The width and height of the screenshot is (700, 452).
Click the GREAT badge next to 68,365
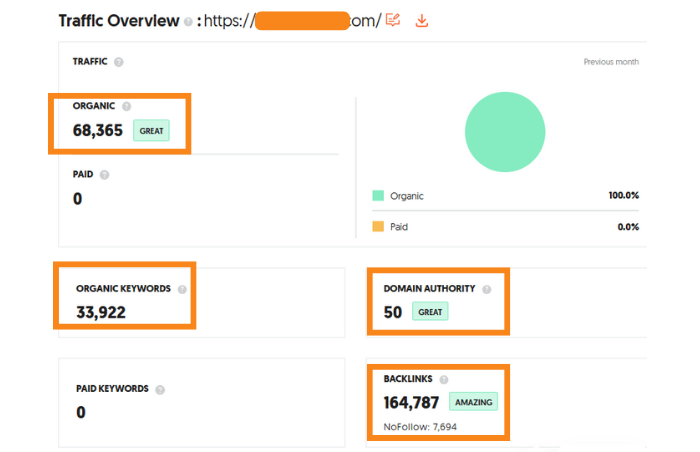coord(151,130)
